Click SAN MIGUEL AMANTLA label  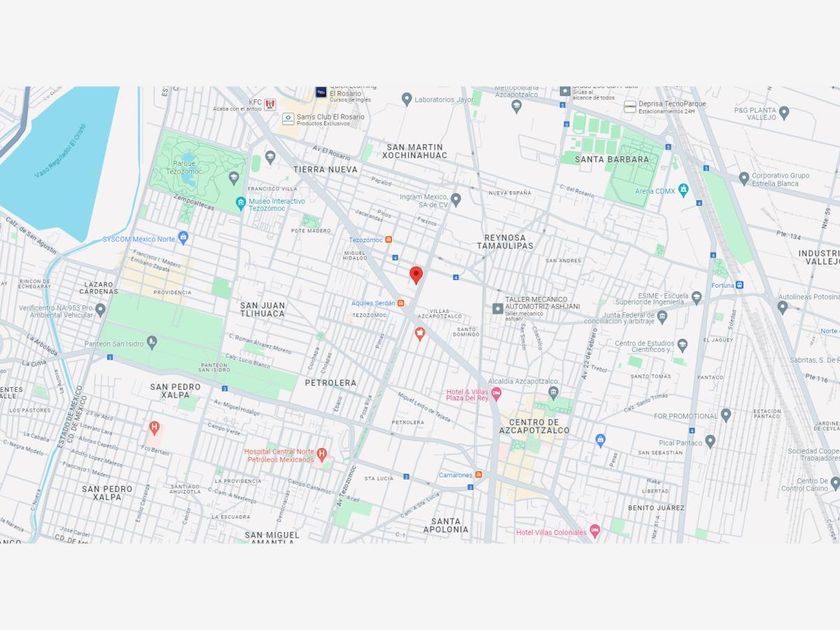(272, 538)
